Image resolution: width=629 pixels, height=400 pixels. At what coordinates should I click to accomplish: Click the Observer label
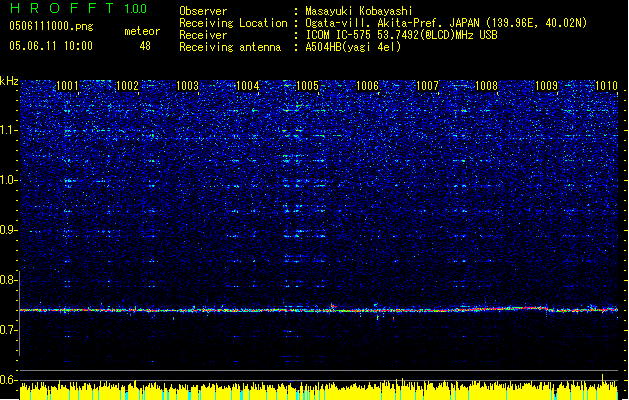(x=203, y=11)
